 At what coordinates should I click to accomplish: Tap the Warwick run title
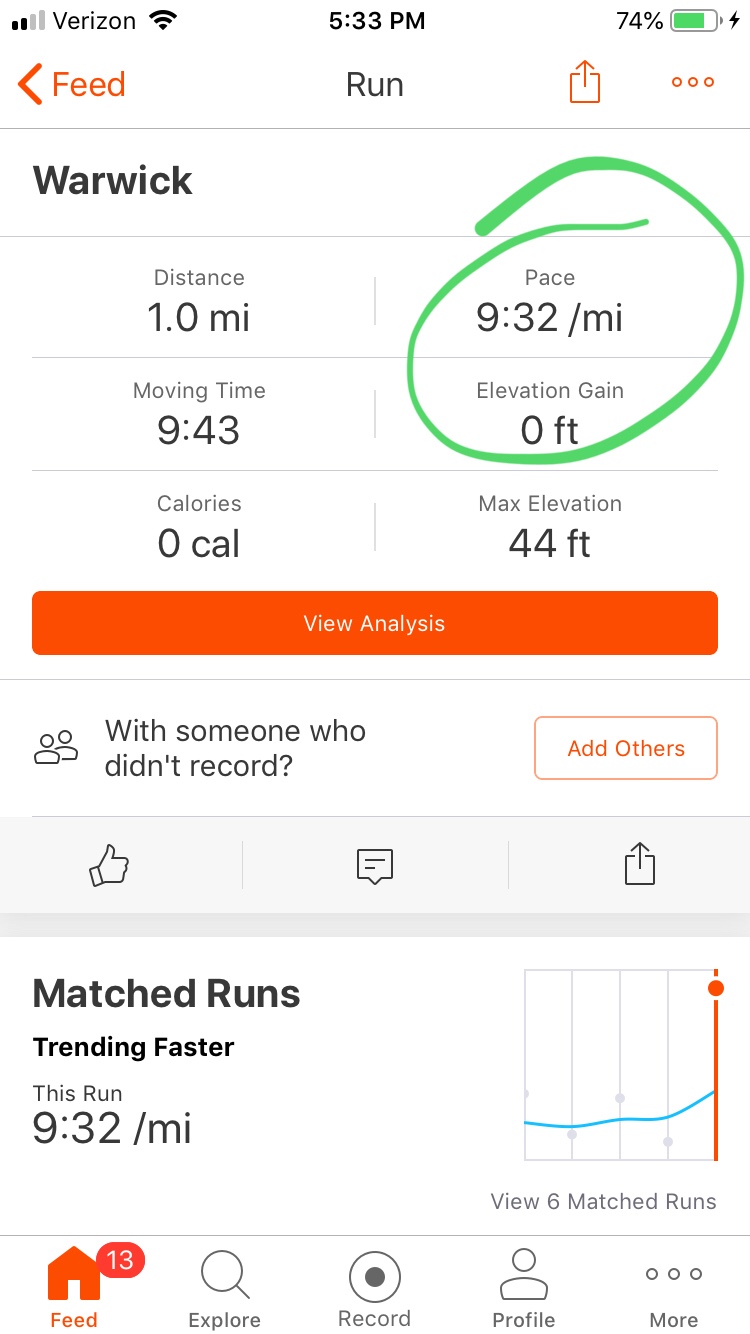click(x=113, y=181)
